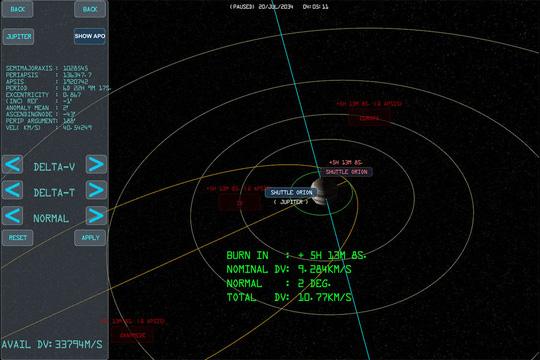Decrease Normal angle with left arrow
The image size is (540, 360).
tap(13, 216)
